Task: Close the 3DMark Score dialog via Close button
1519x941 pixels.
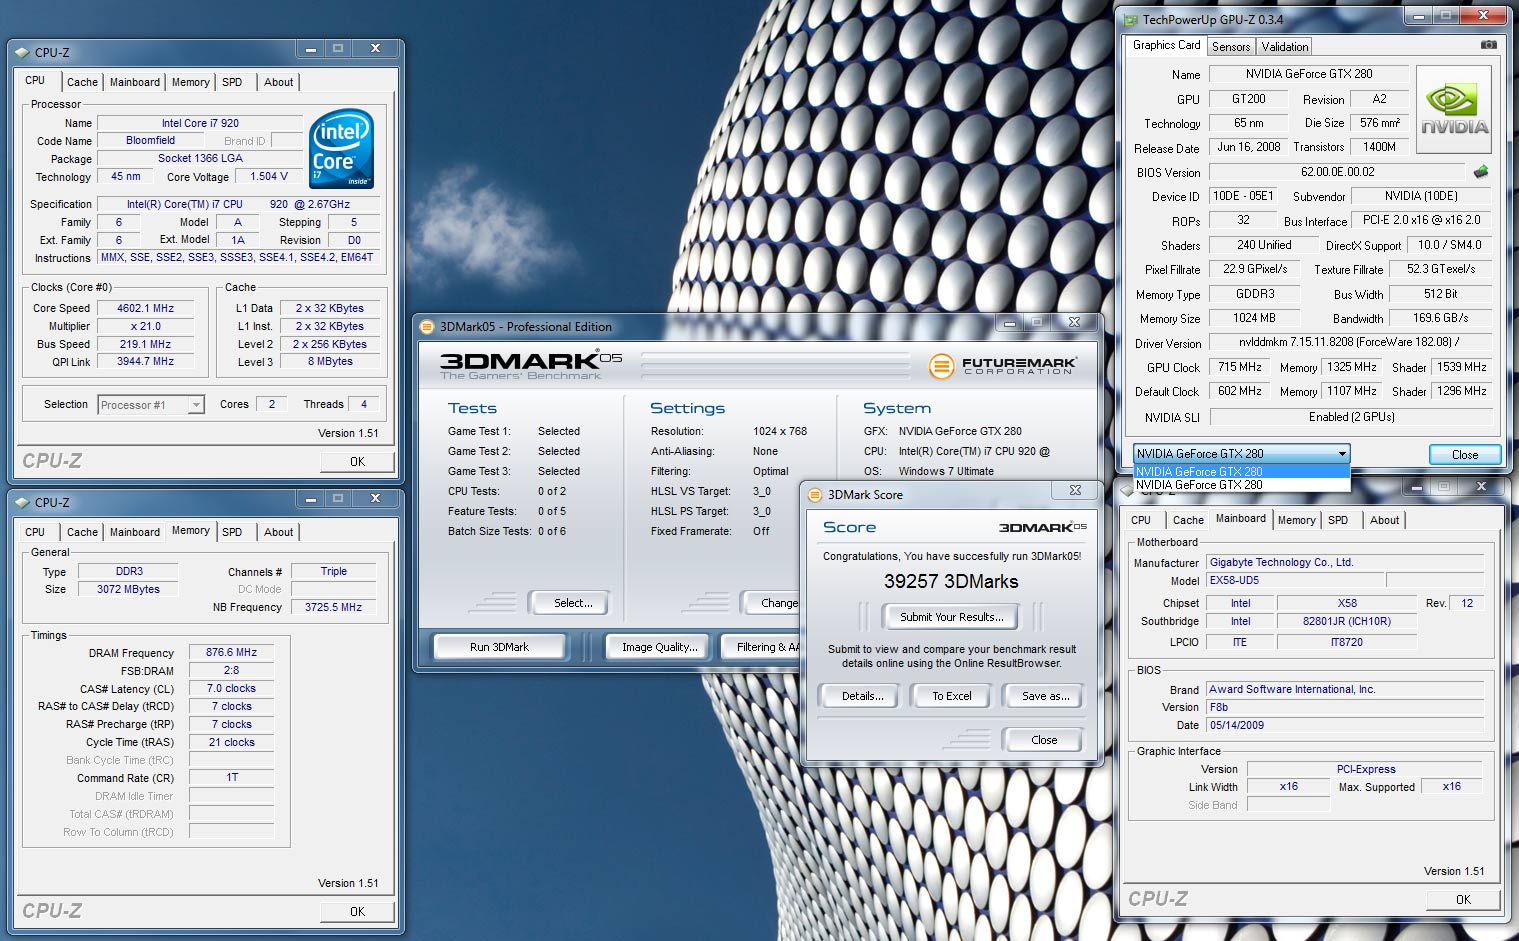Action: 1043,740
